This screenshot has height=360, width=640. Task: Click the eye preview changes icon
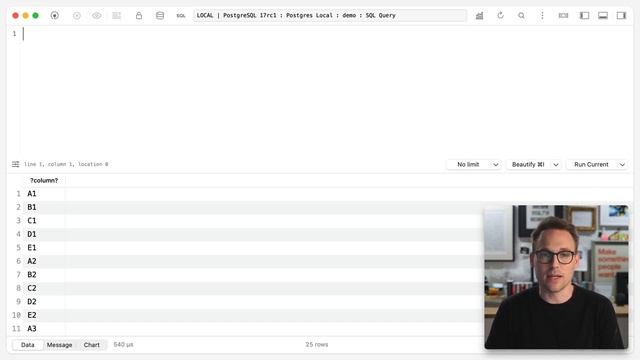tap(97, 16)
